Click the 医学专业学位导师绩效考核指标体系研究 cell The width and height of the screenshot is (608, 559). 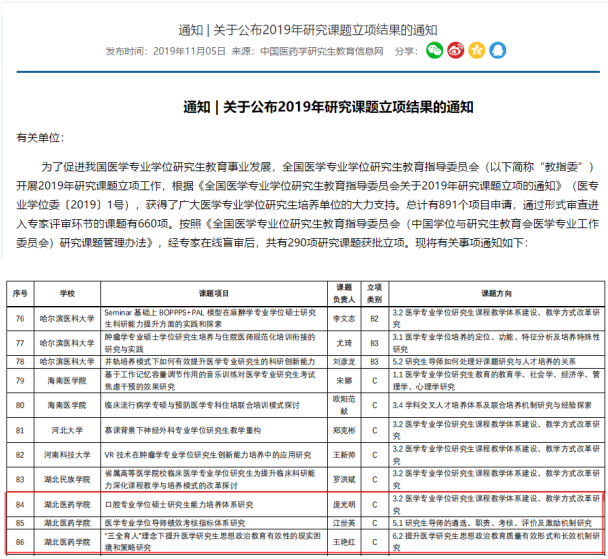tap(214, 523)
